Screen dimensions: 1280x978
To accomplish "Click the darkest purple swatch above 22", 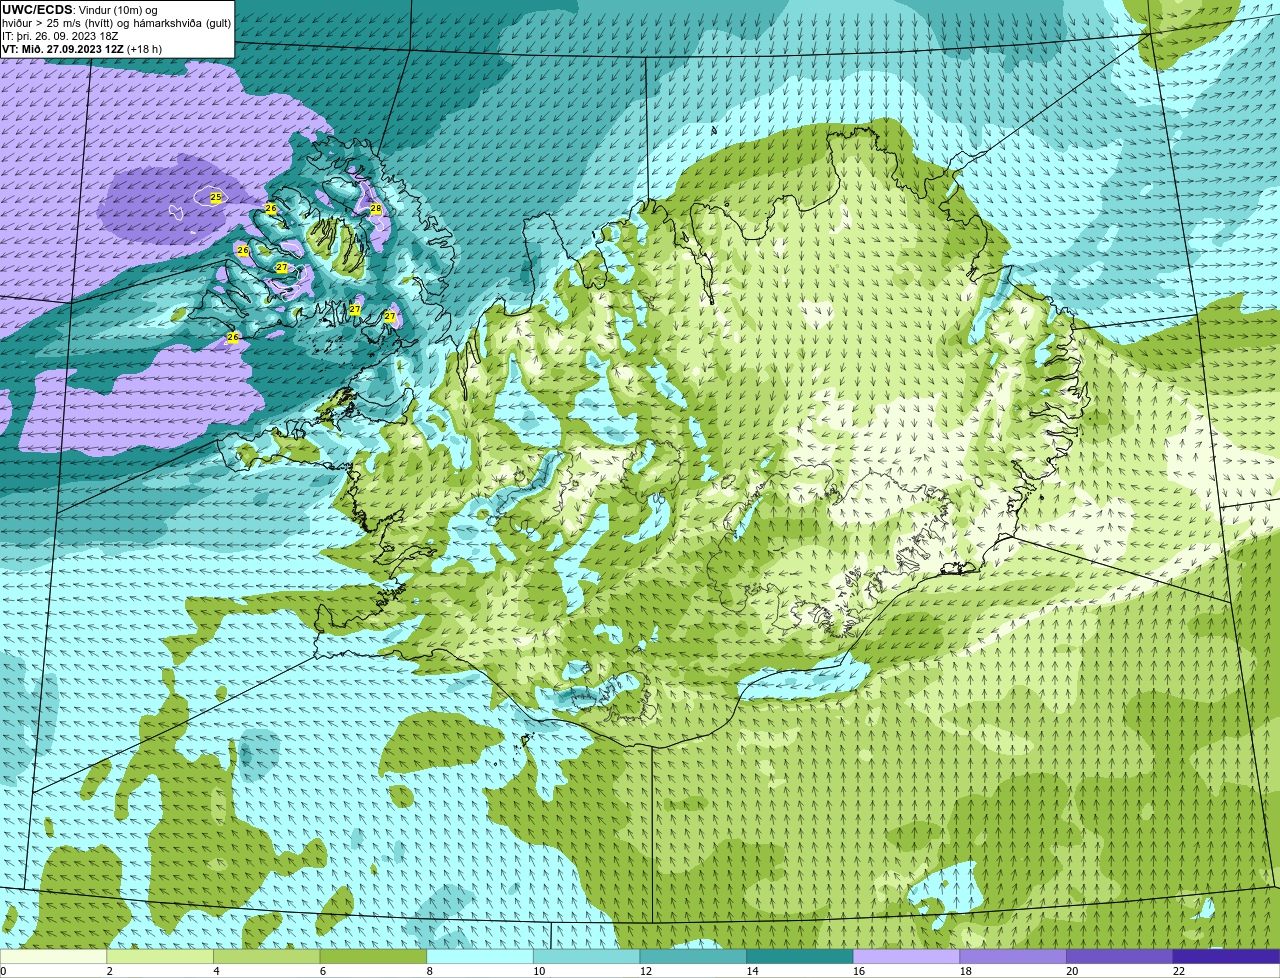I will (x=1226, y=956).
